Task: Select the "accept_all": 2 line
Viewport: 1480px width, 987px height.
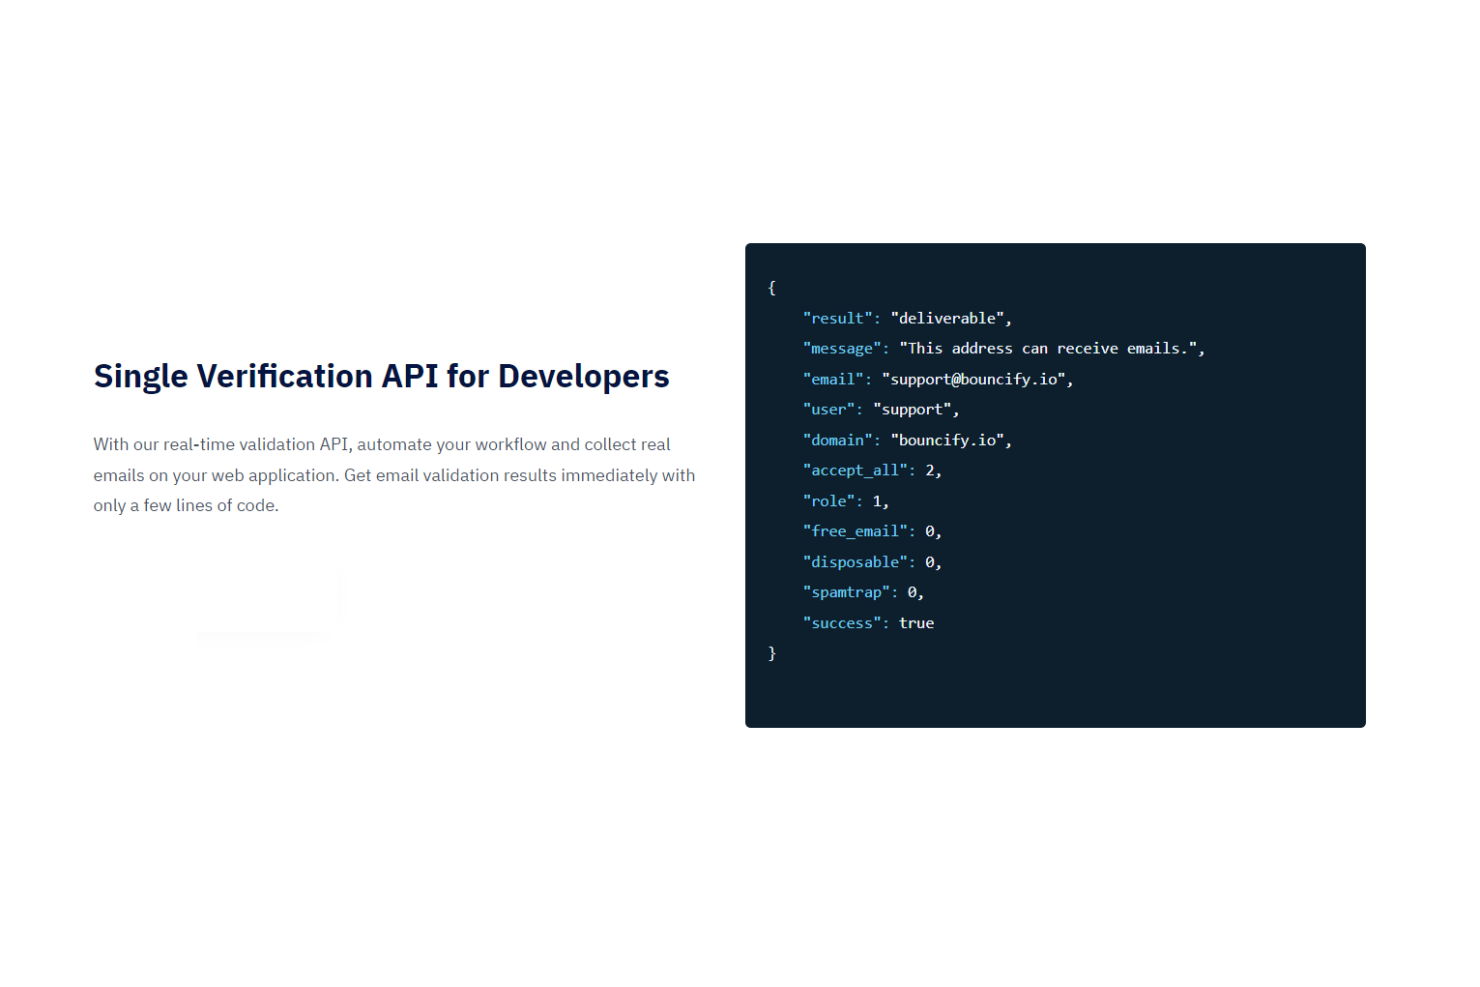Action: click(872, 470)
